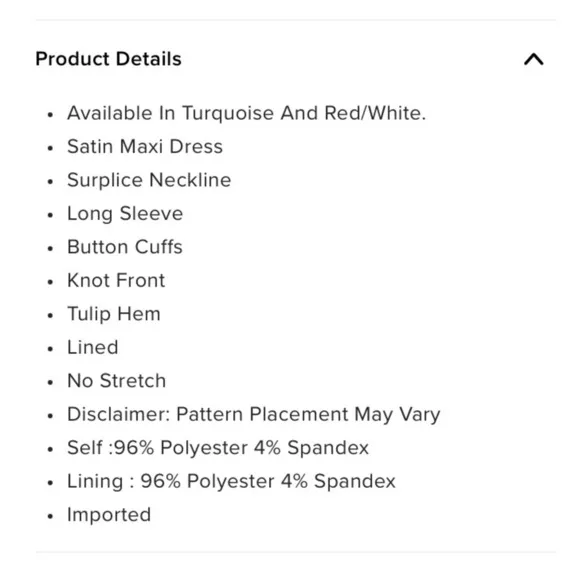Viewport: 580px width, 580px height.
Task: Click the bullet point beside 'Imported'
Action: pos(51,516)
